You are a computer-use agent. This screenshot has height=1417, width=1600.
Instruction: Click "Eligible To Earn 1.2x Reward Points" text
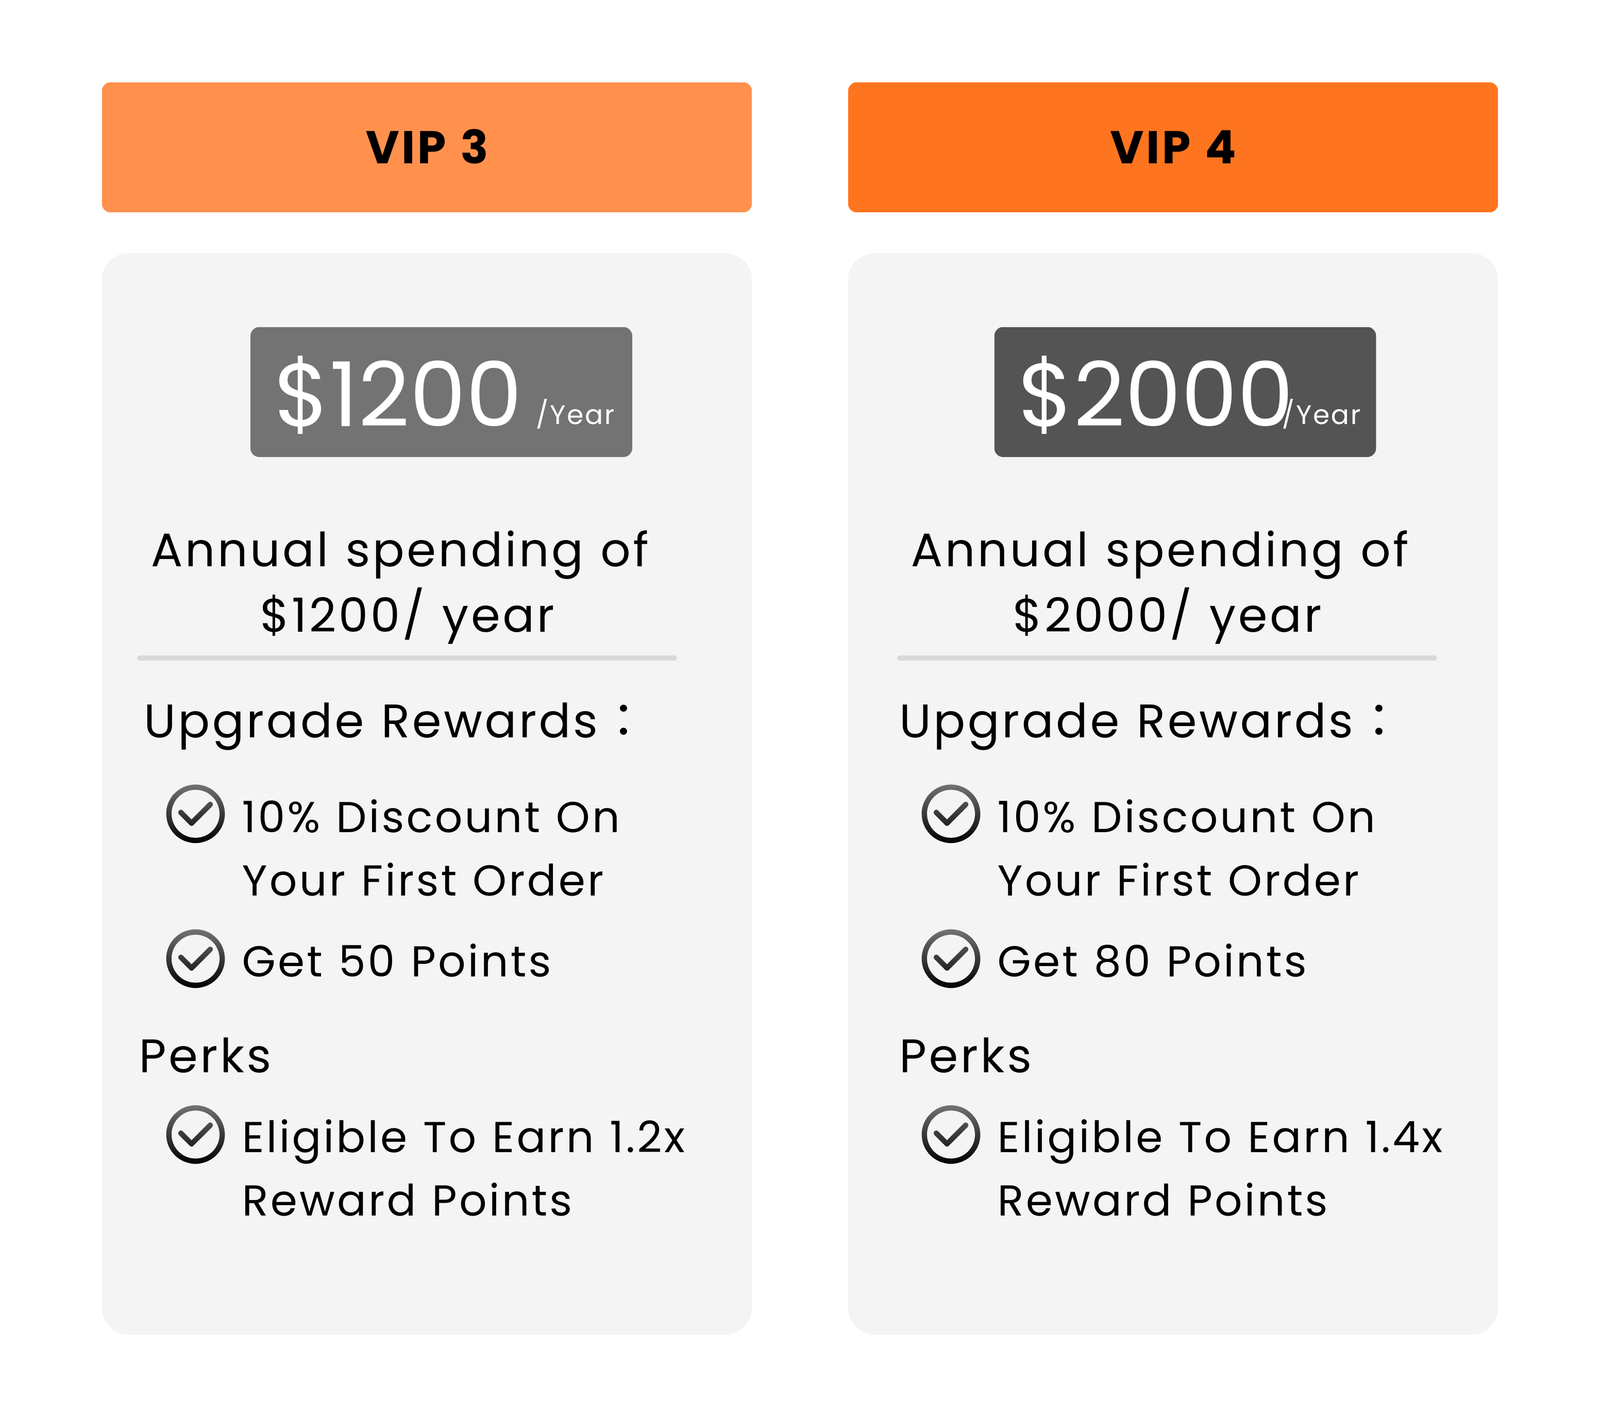[462, 1168]
